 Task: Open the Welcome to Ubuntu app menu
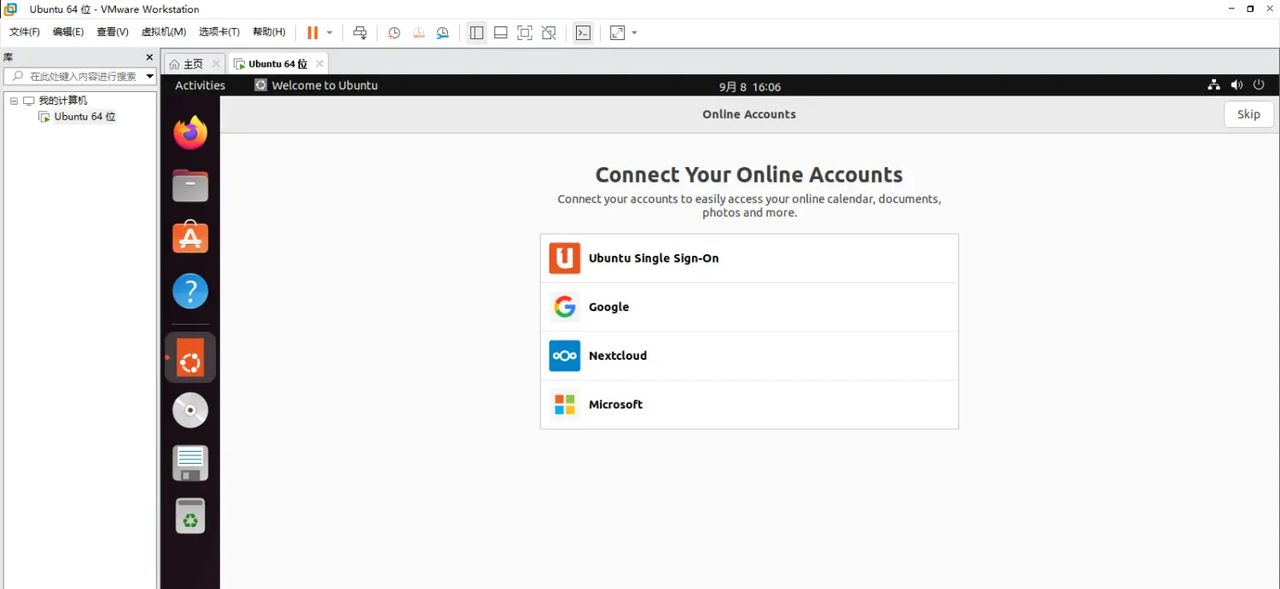point(316,85)
